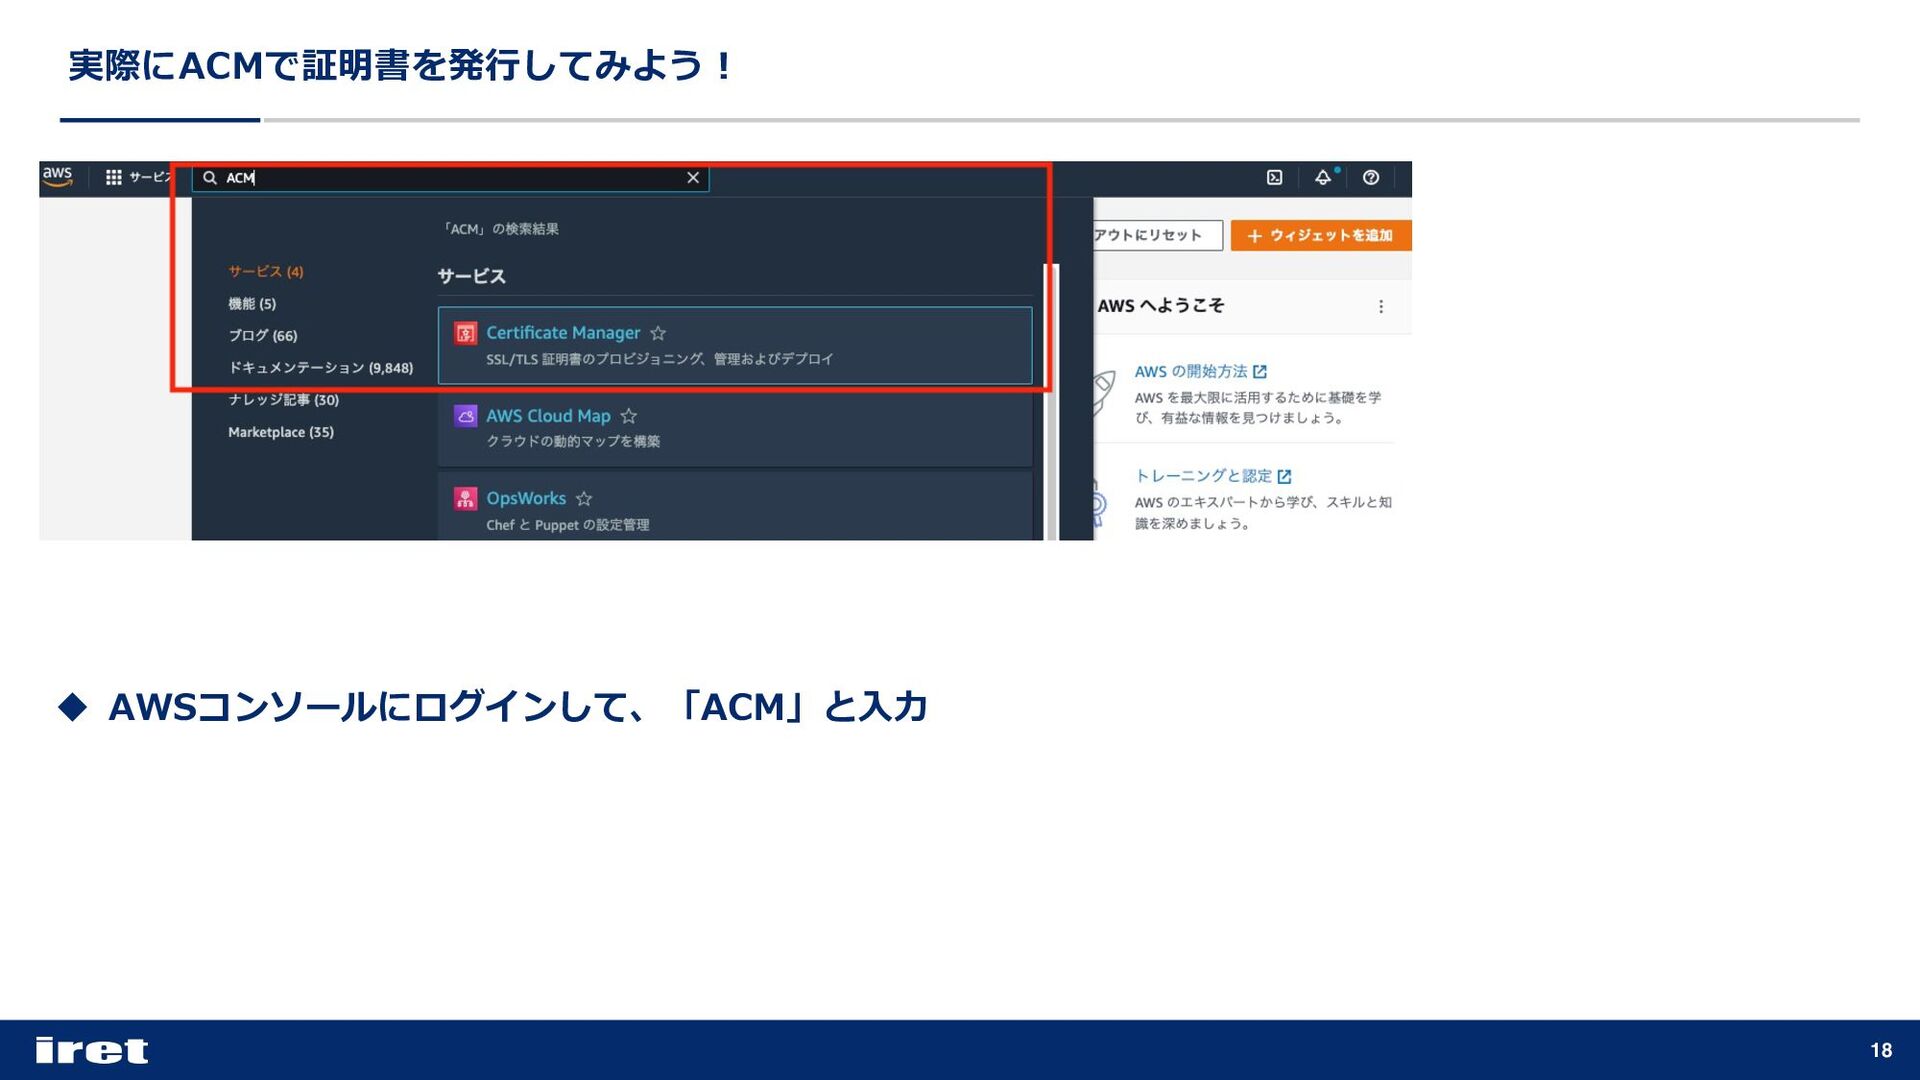The image size is (1920, 1080).
Task: Click ウィジェットを追加 button
Action: tap(1320, 235)
